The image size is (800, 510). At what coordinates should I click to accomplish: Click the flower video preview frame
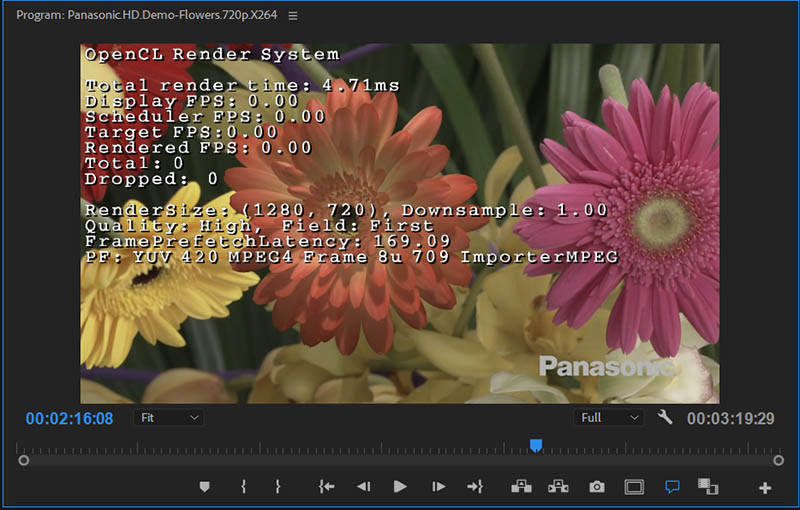(x=400, y=223)
